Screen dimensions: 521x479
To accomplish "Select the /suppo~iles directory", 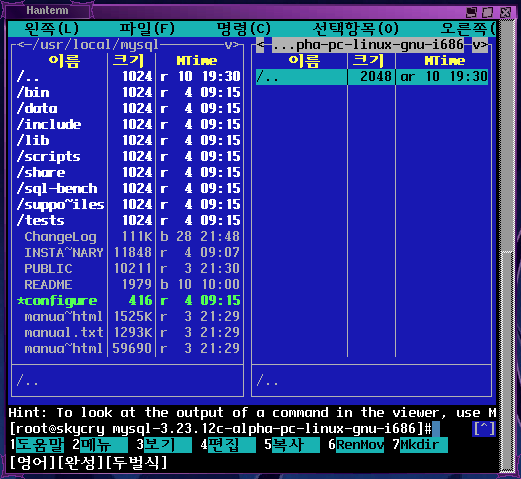I will coord(128,205).
